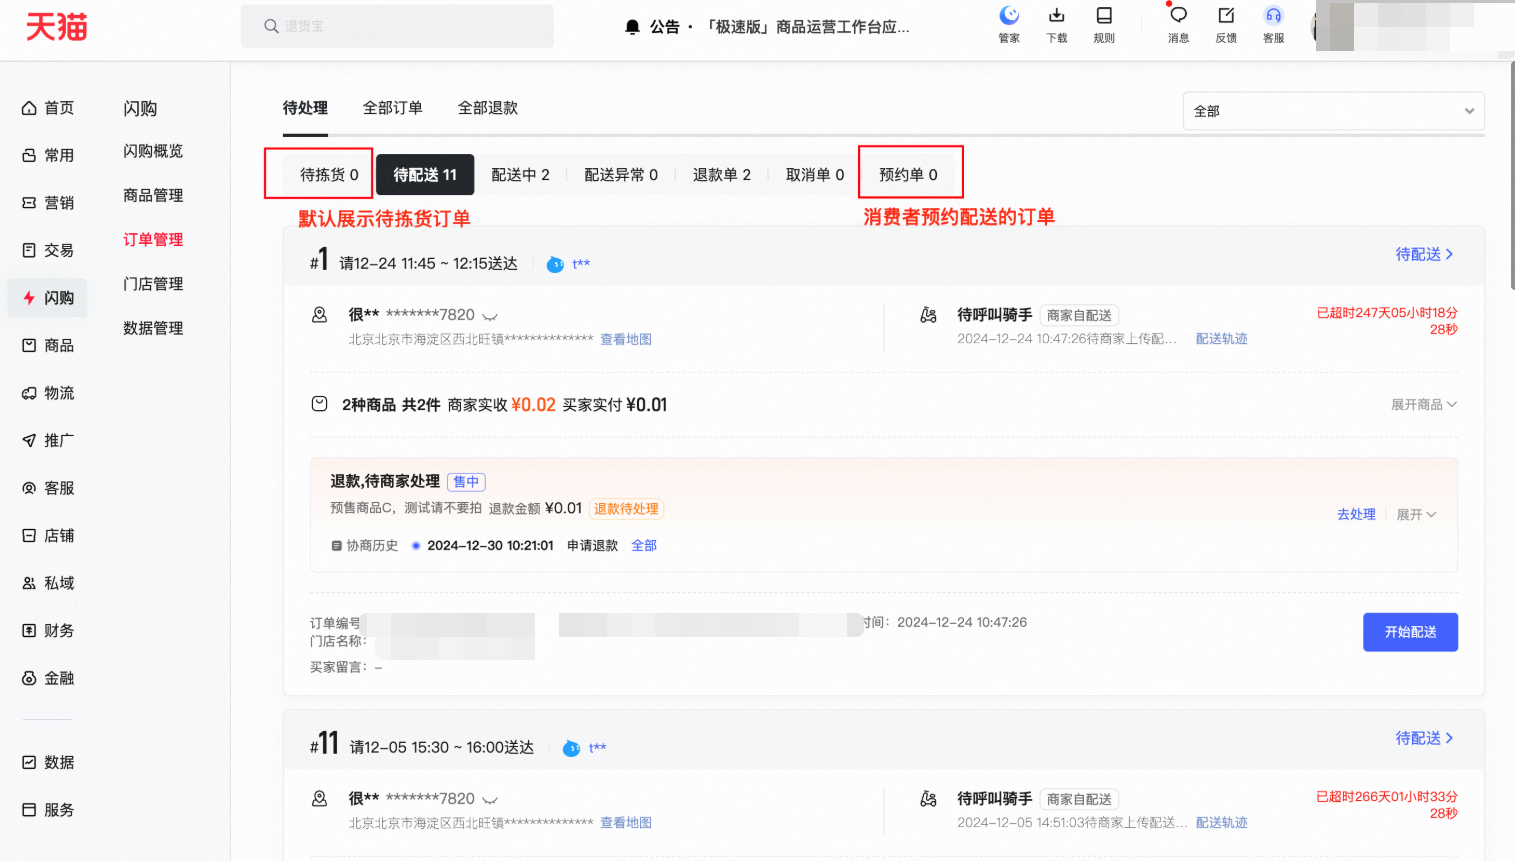The width and height of the screenshot is (1515, 861).
Task: Select the 取消单 0 filter tab
Action: [x=815, y=175]
